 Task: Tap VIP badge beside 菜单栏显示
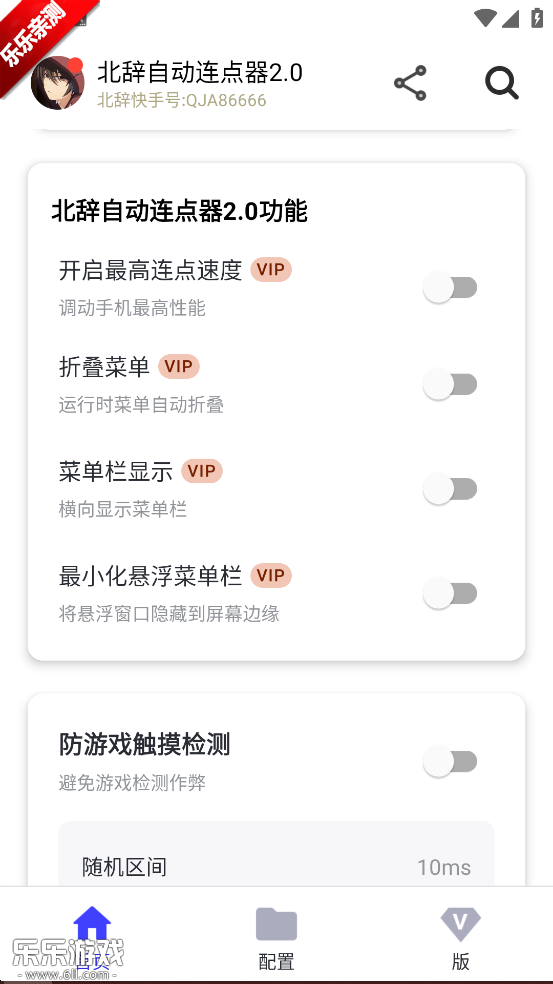(x=202, y=471)
